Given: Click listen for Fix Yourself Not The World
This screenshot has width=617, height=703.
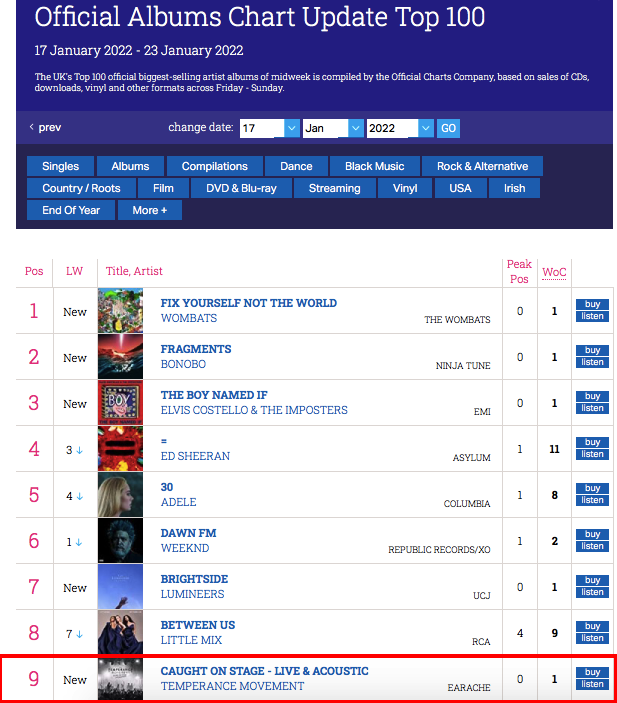Looking at the screenshot, I should [592, 317].
